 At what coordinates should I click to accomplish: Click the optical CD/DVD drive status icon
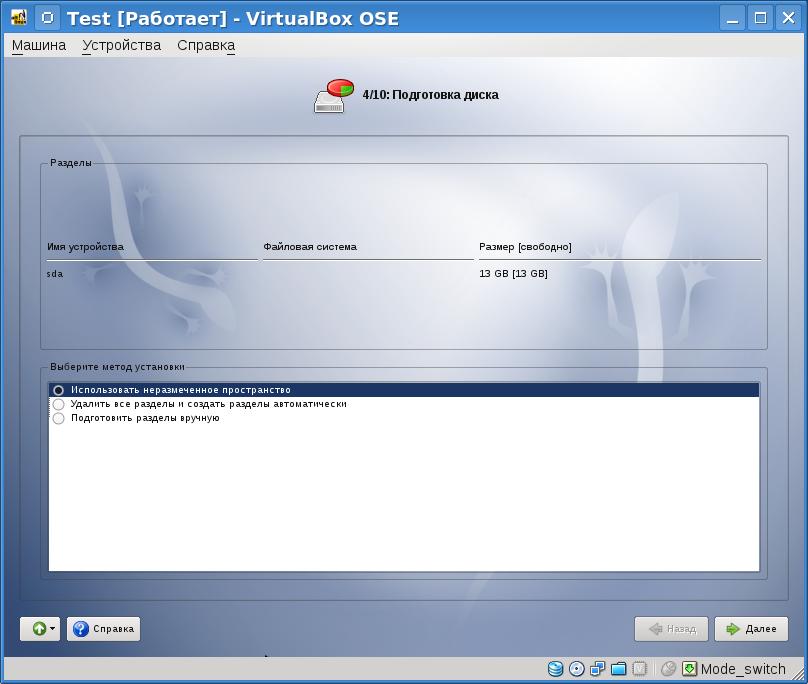point(577,669)
